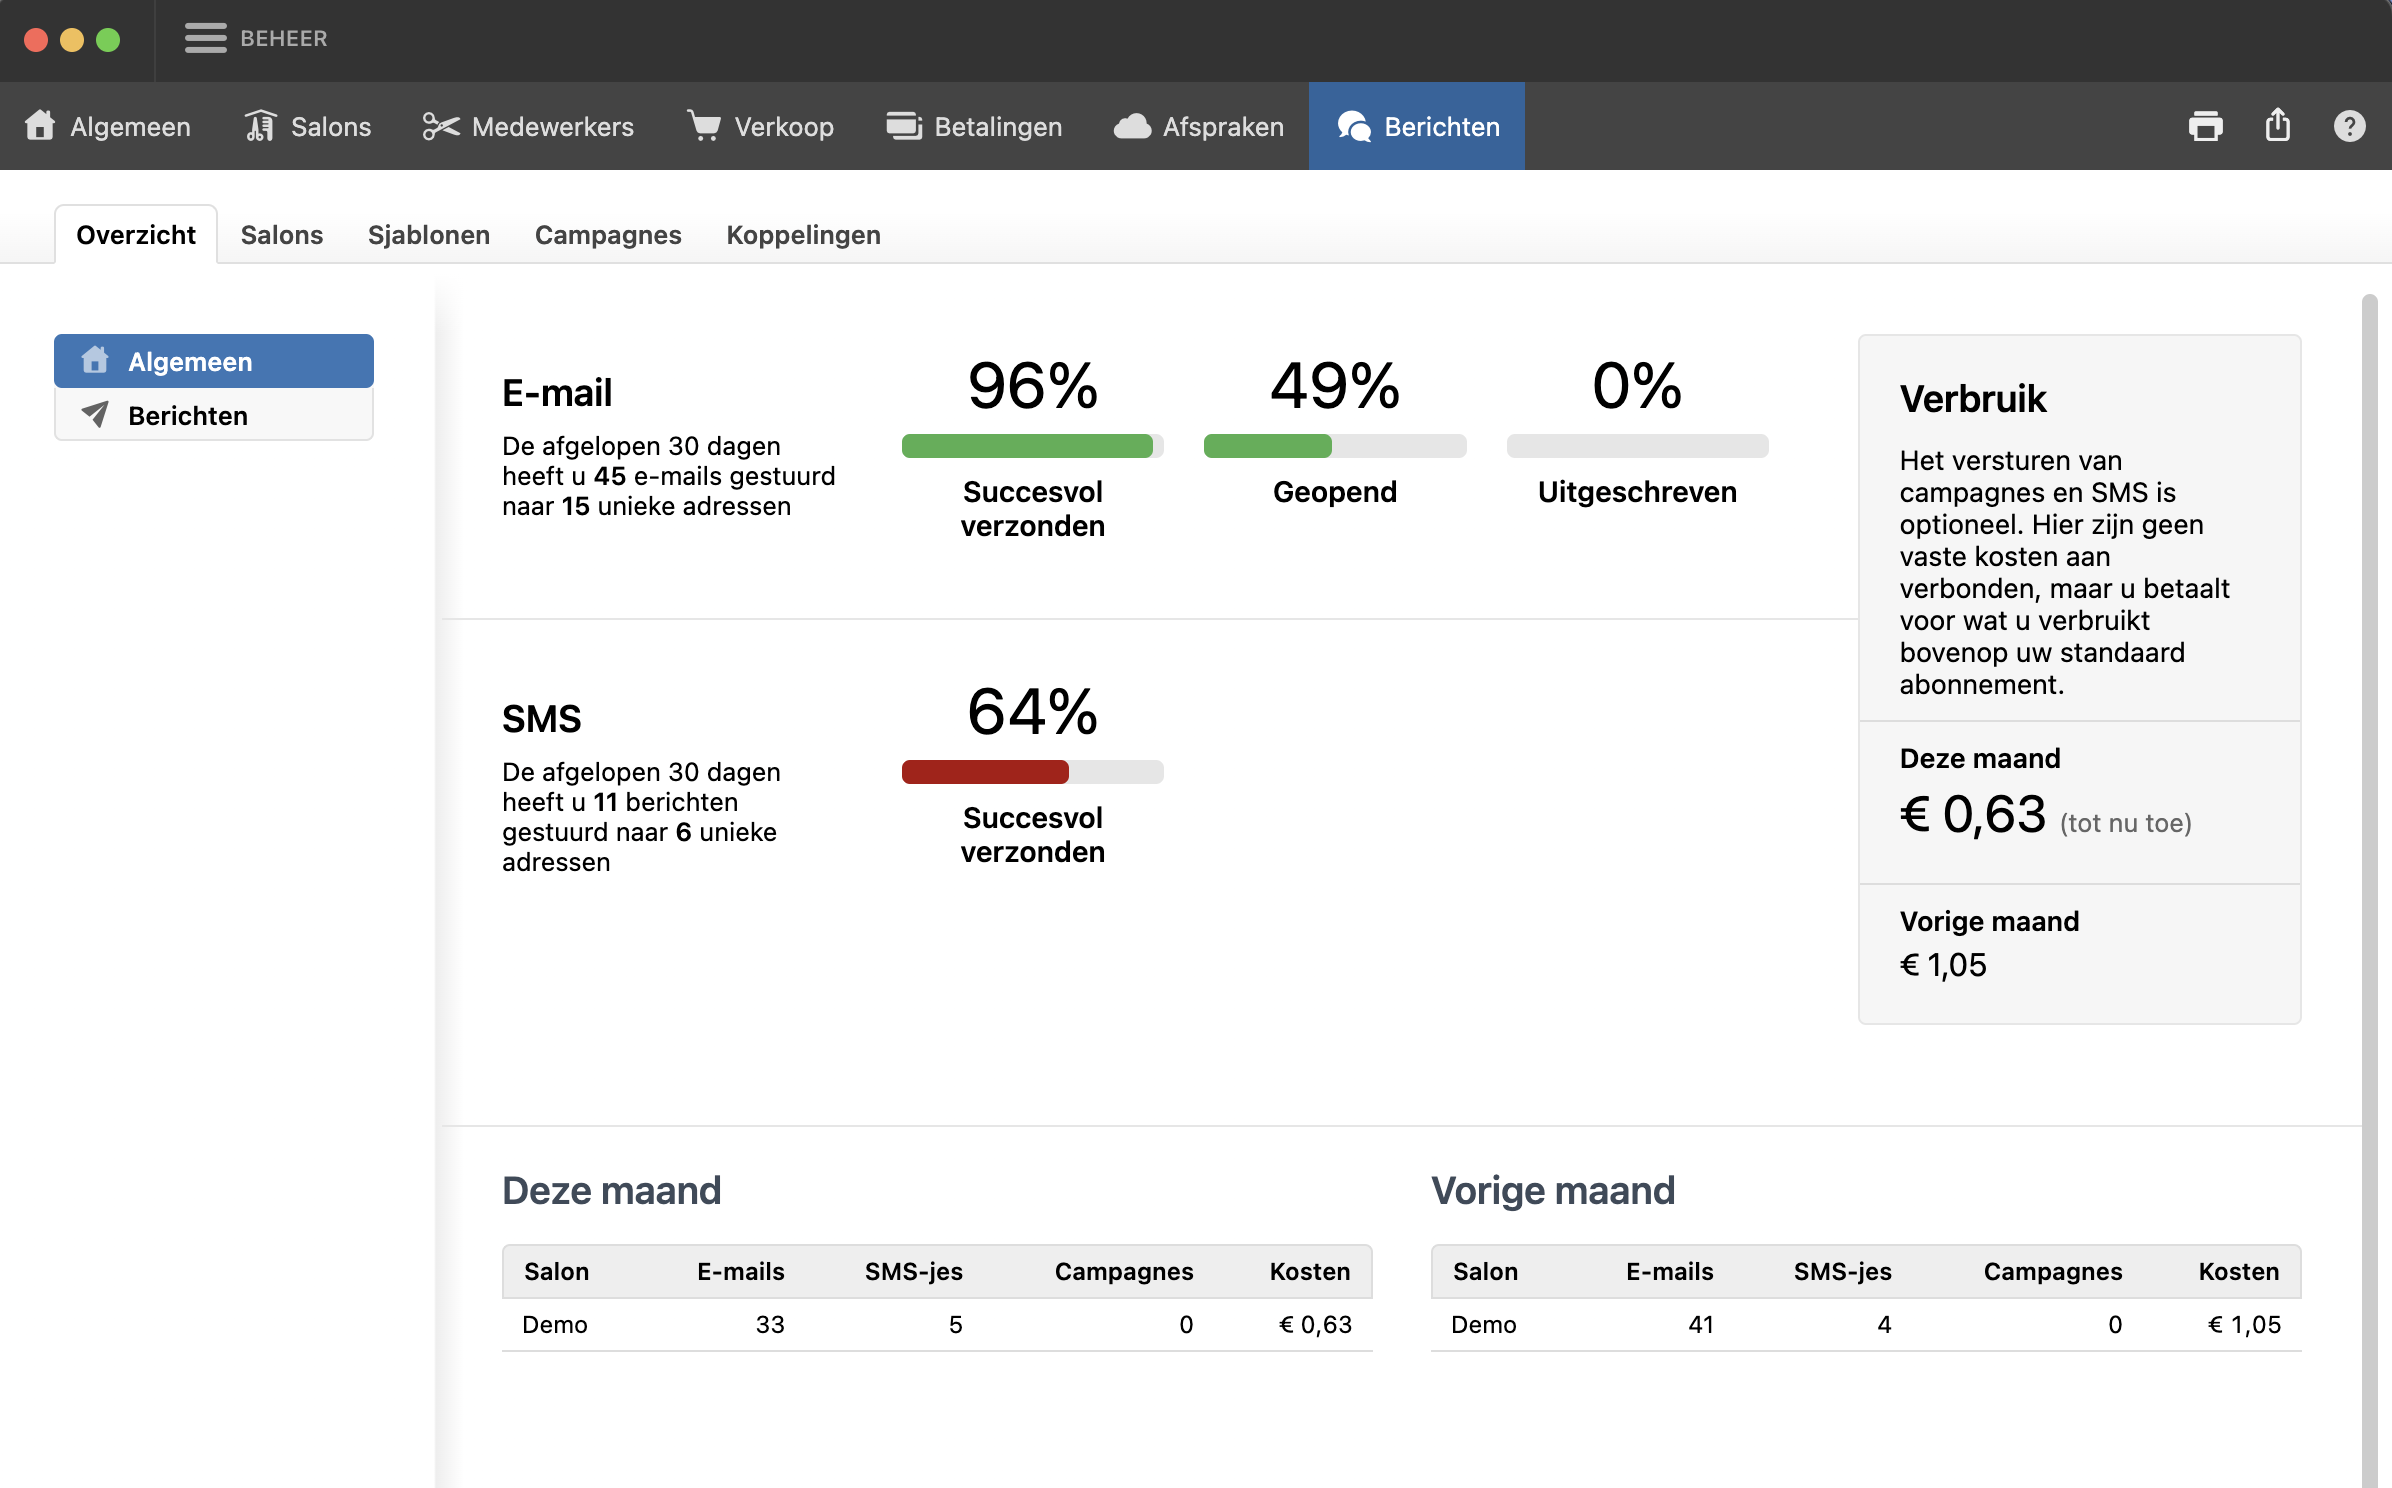Open Salons via barber chair icon
Screen dimensions: 2392x1488
coord(261,126)
